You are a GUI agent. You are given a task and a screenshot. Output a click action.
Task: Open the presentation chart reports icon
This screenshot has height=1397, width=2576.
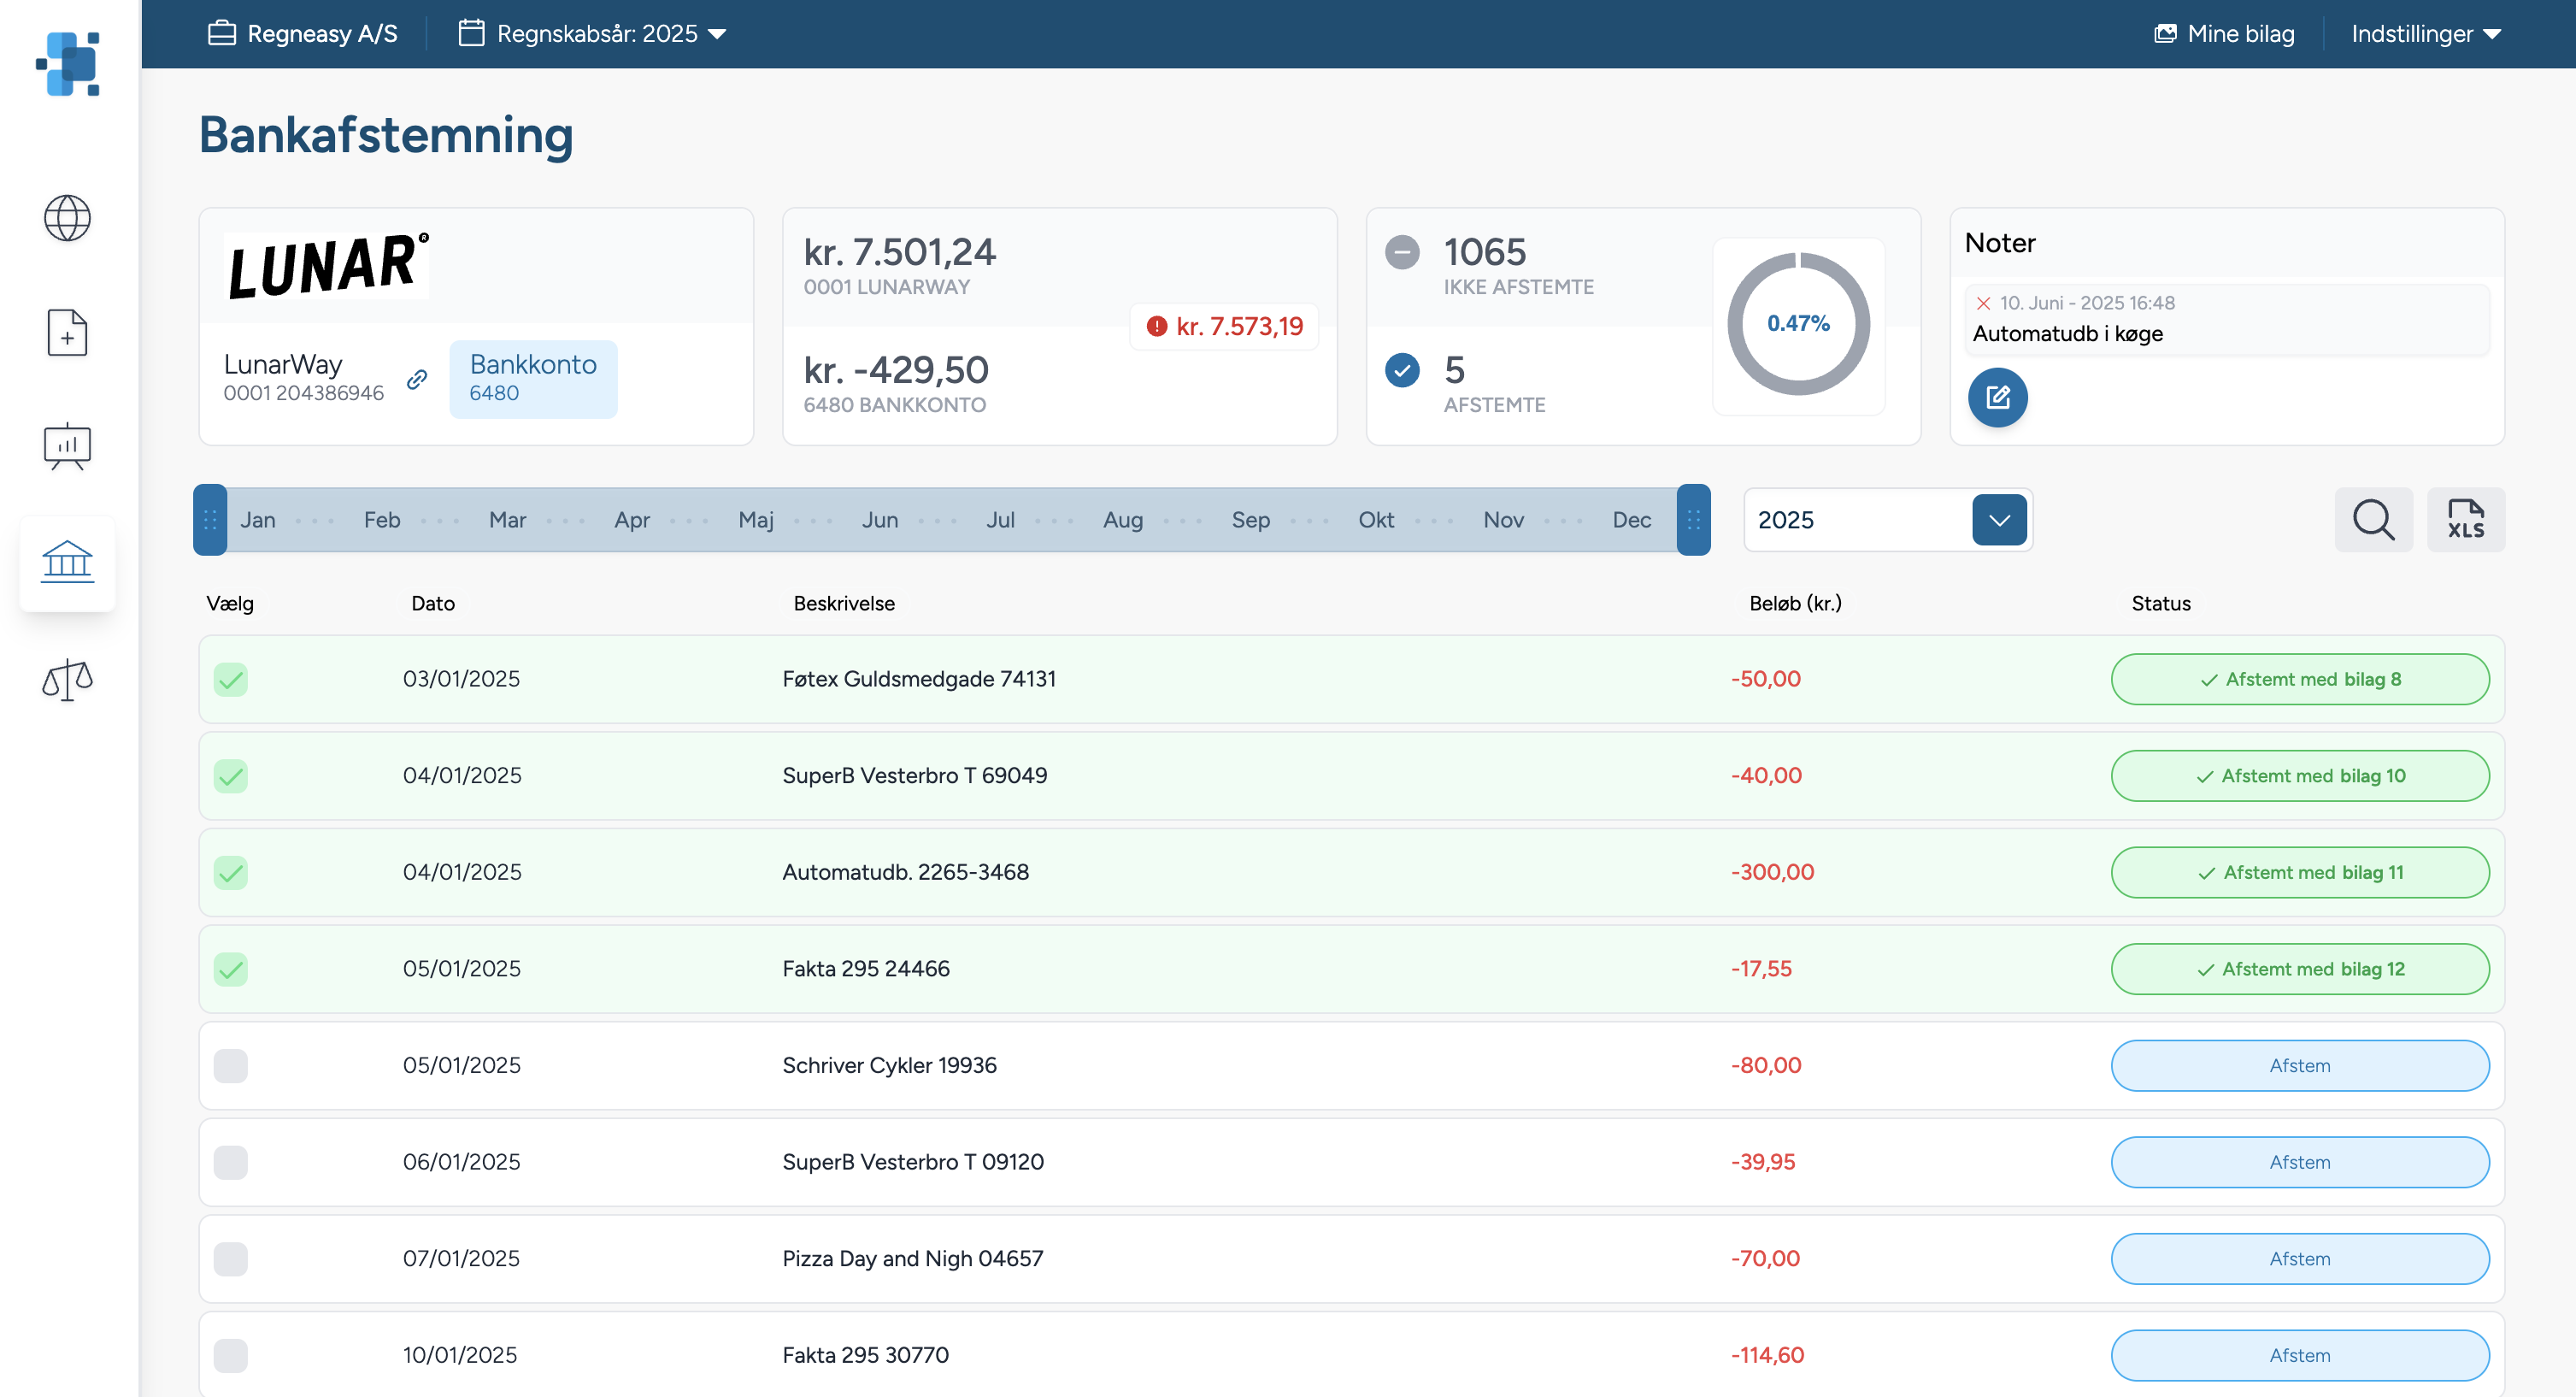pyautogui.click(x=67, y=447)
